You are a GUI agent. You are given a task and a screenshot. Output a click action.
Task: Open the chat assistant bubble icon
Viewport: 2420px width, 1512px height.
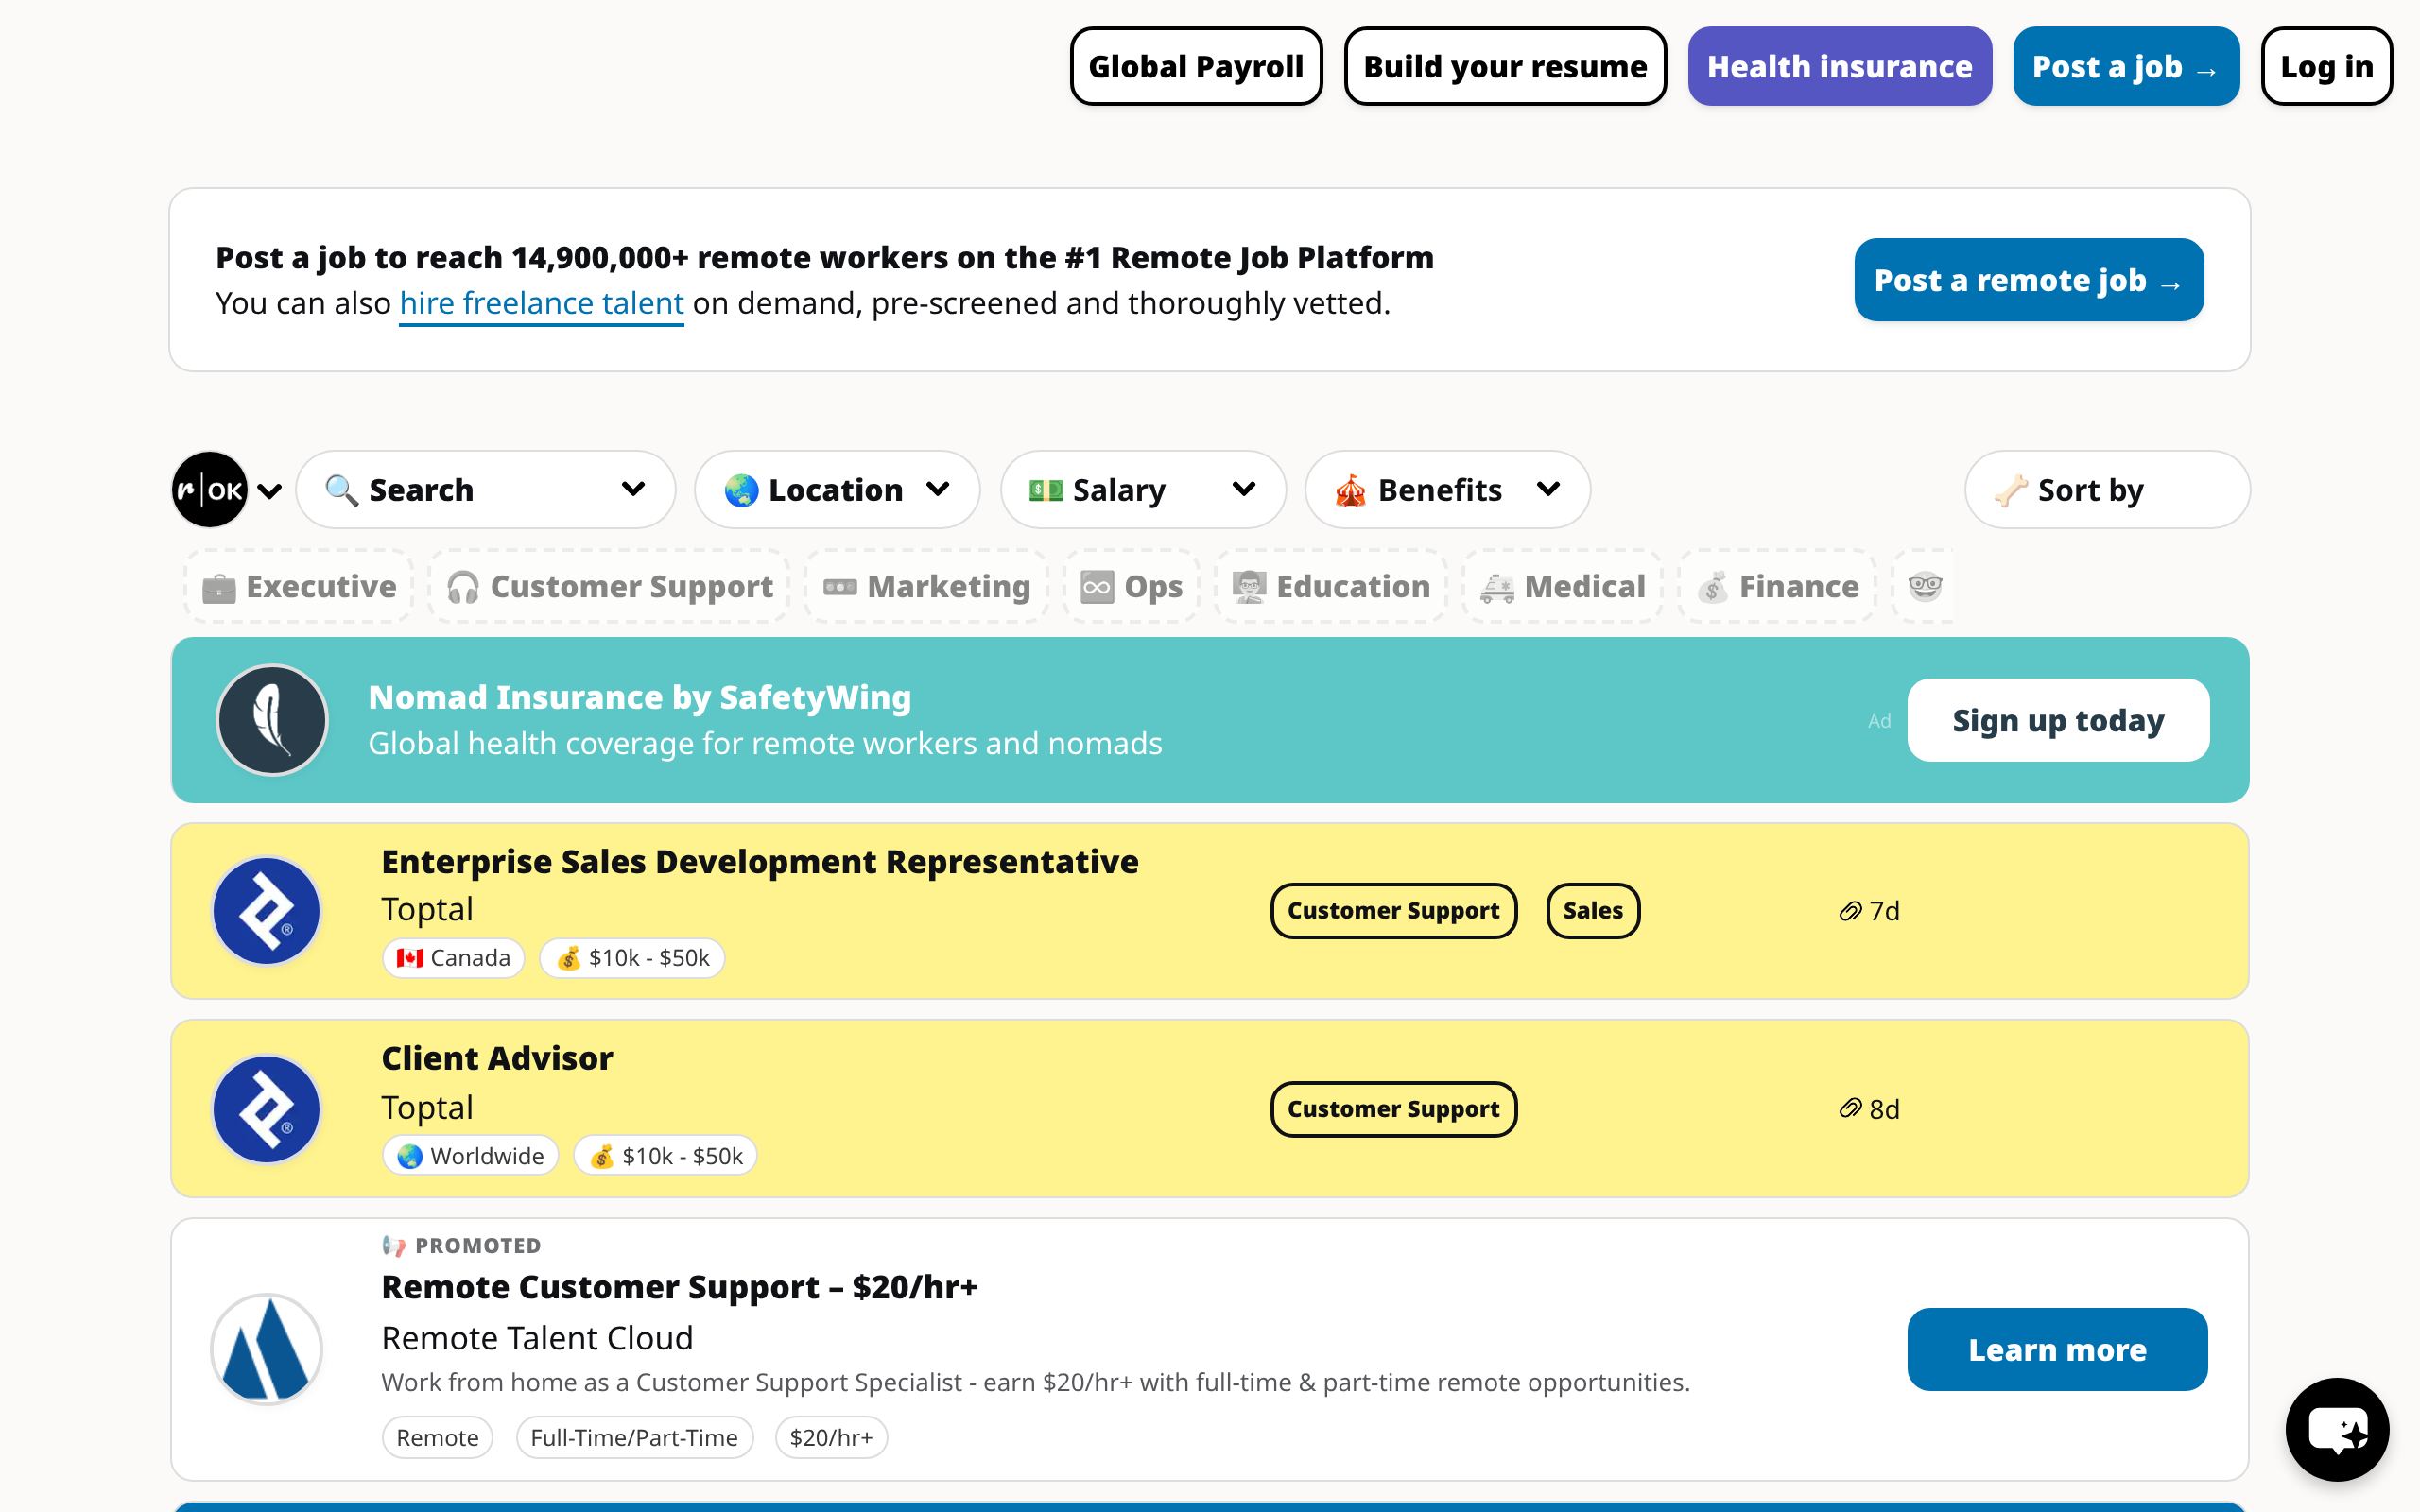point(2337,1430)
